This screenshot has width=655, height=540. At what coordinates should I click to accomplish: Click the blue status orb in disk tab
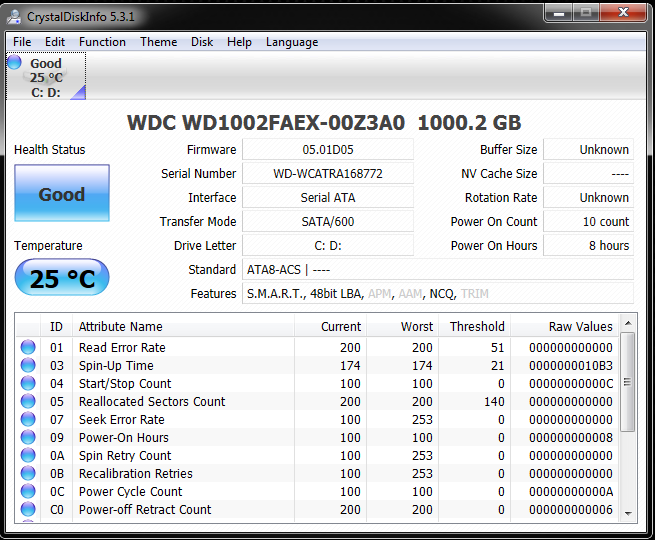tap(14, 62)
